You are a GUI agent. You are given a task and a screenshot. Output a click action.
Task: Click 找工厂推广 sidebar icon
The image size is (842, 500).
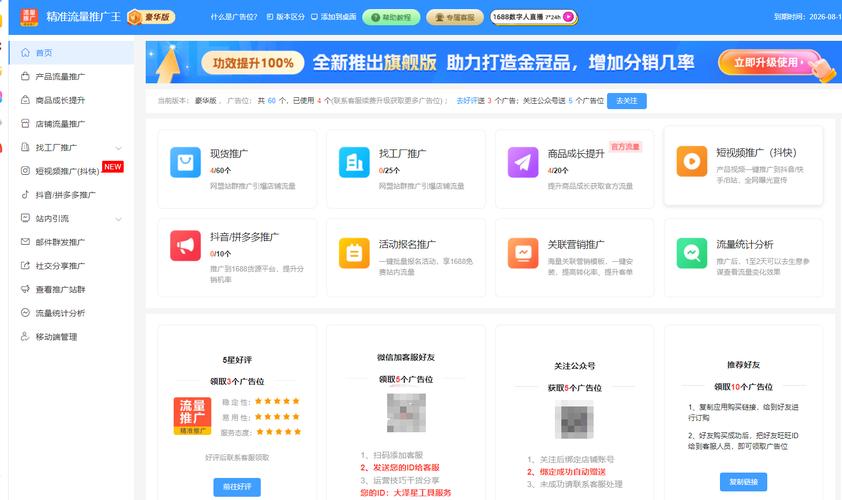[25, 147]
